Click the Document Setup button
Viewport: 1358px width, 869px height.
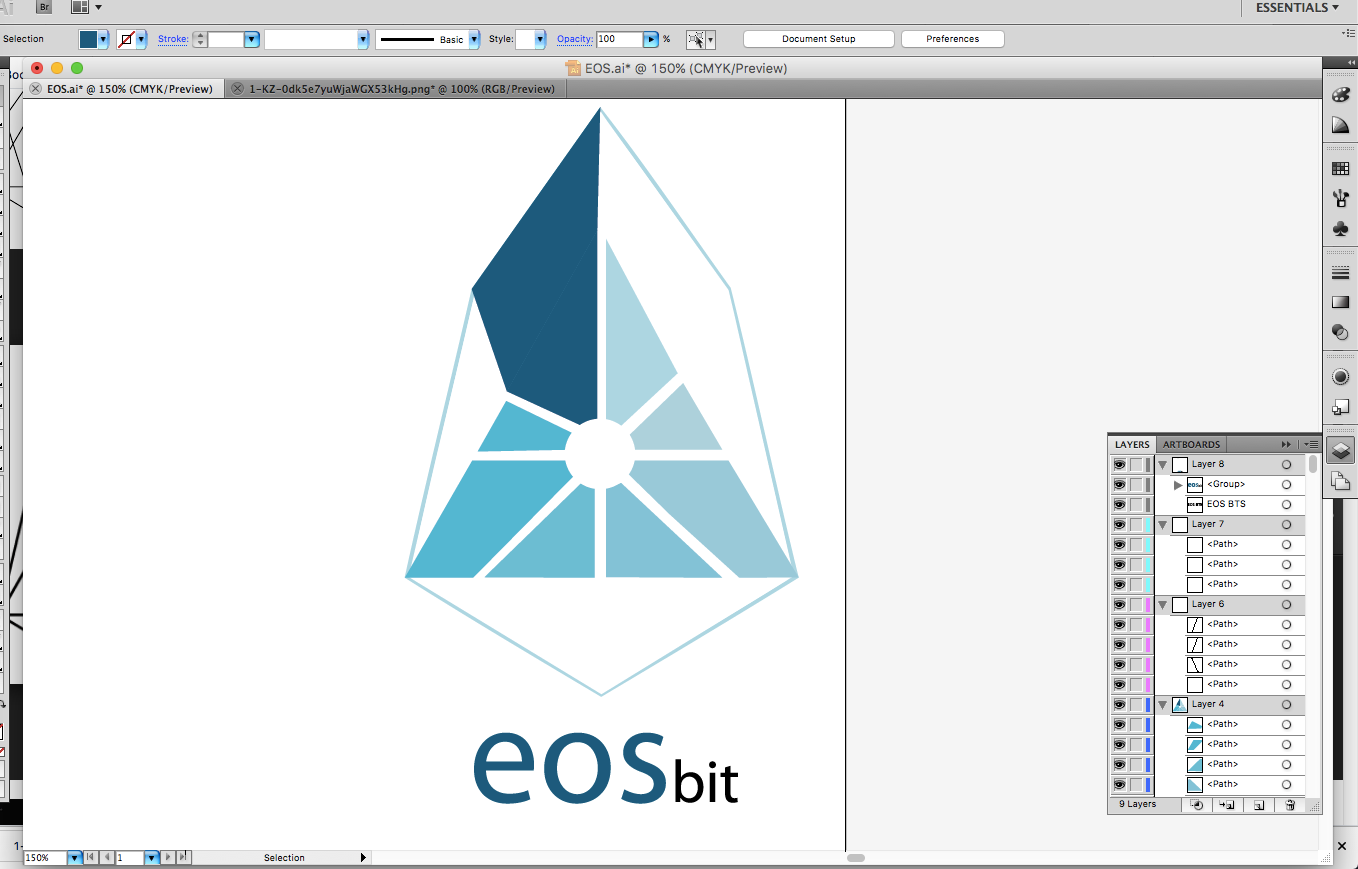[x=819, y=39]
